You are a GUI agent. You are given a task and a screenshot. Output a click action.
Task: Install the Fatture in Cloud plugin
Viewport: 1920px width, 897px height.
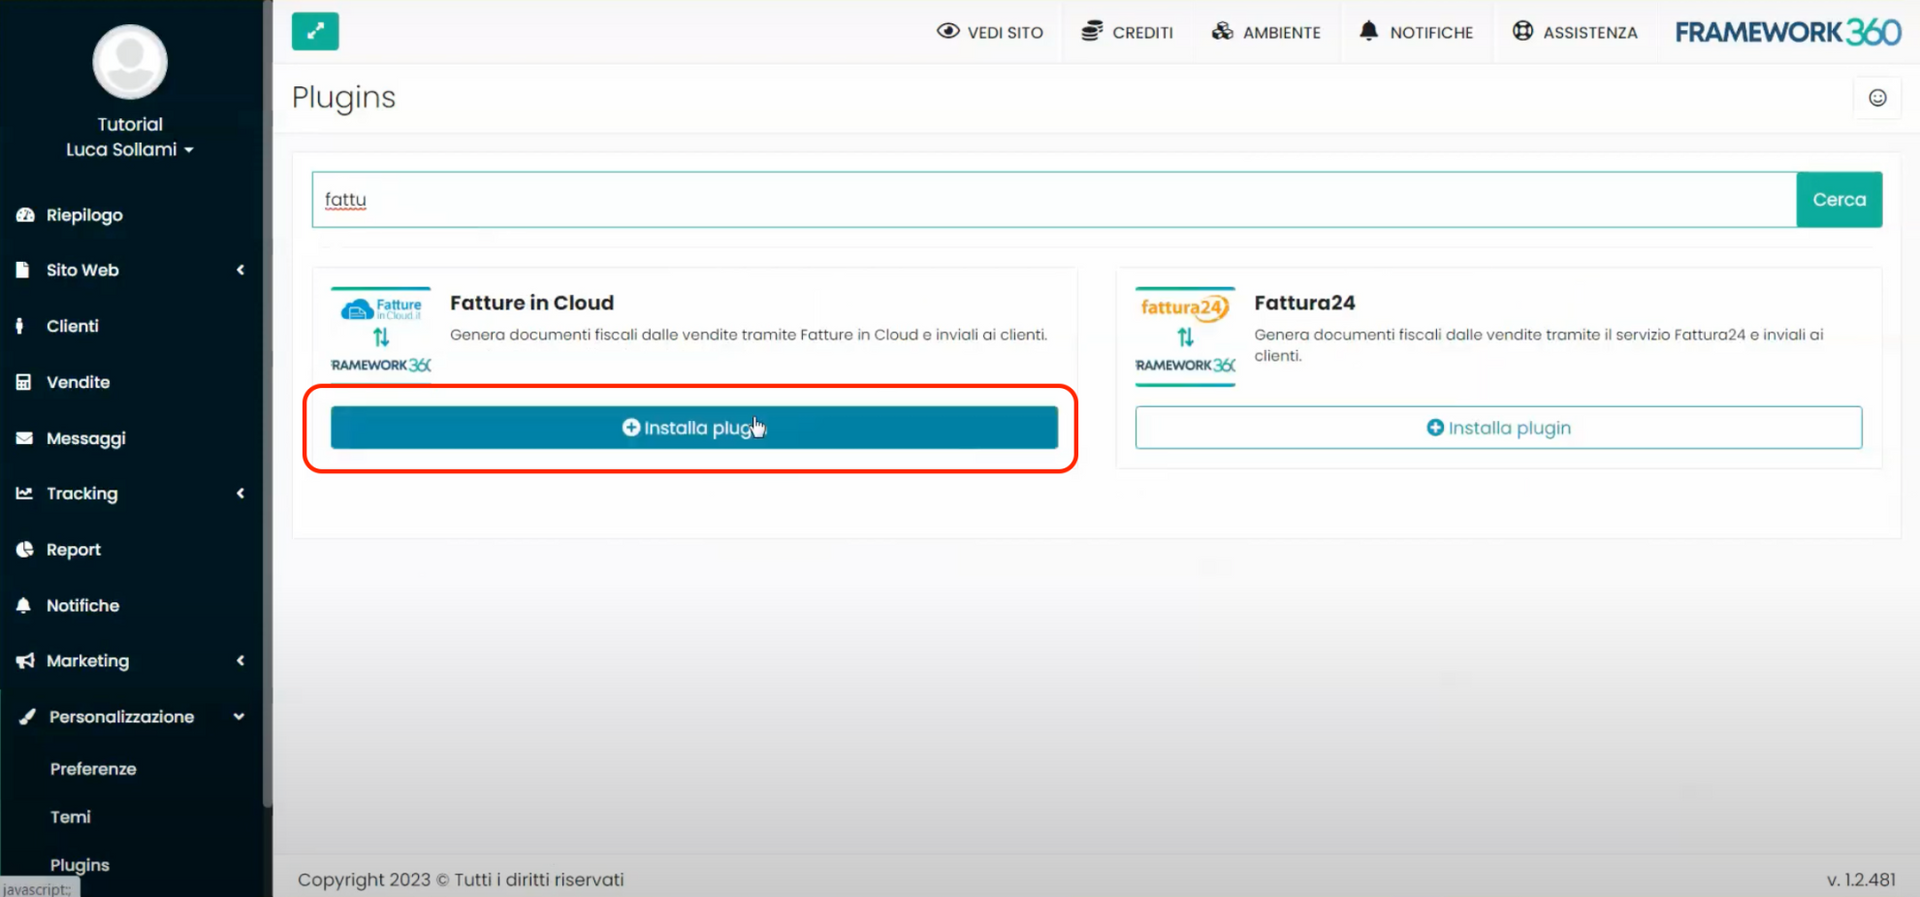click(694, 428)
